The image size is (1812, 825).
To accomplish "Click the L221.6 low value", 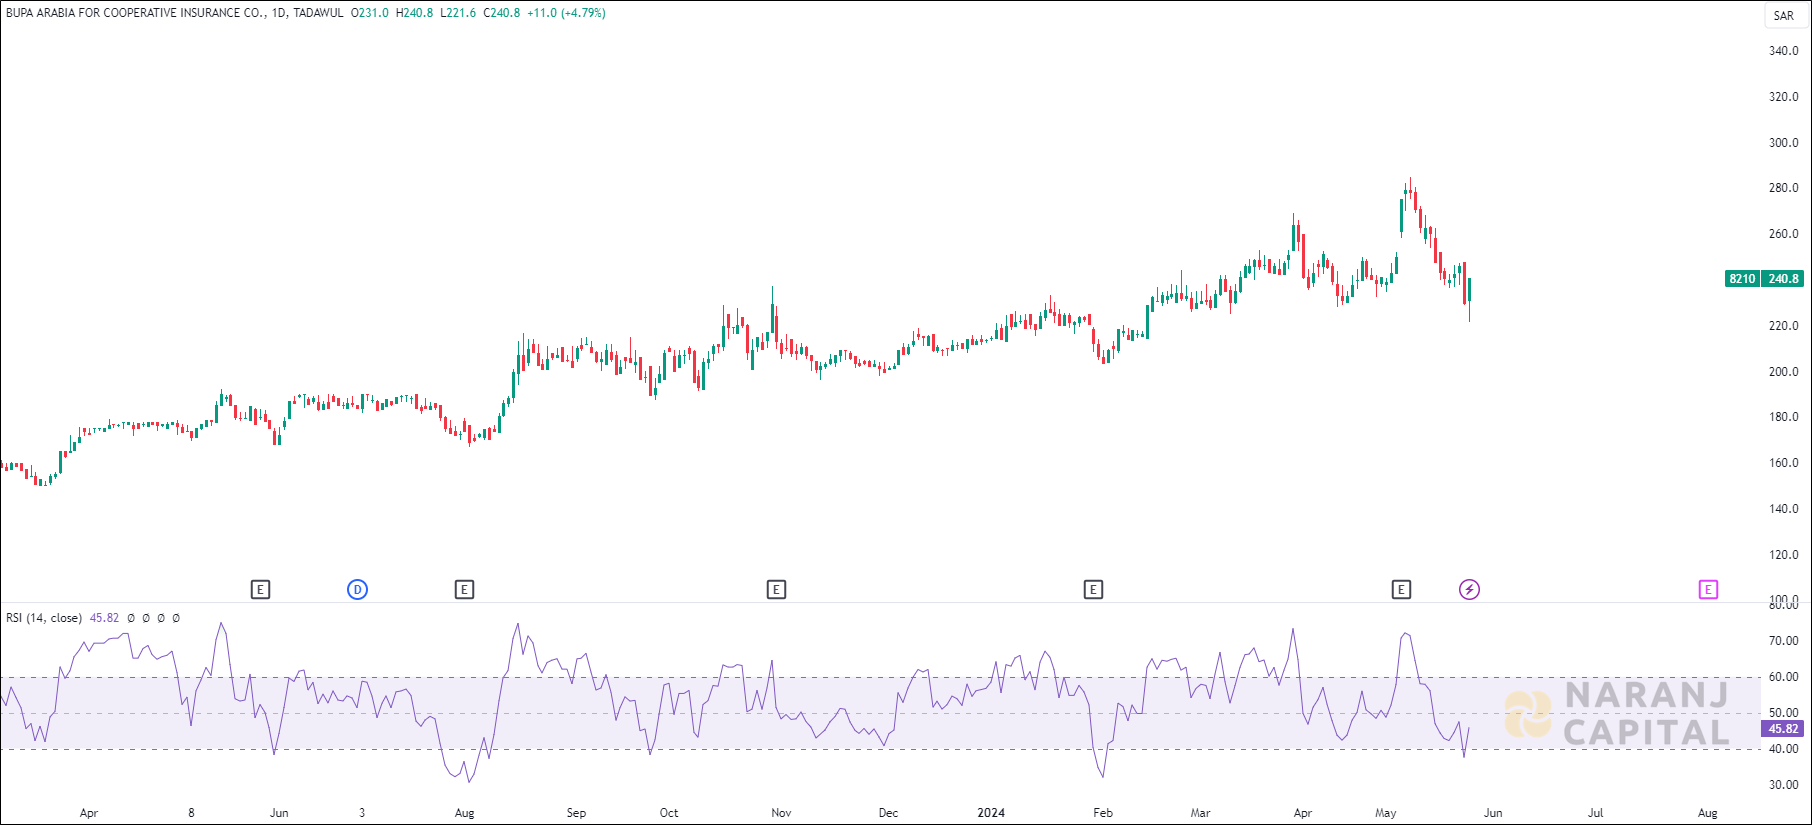I will click(458, 13).
